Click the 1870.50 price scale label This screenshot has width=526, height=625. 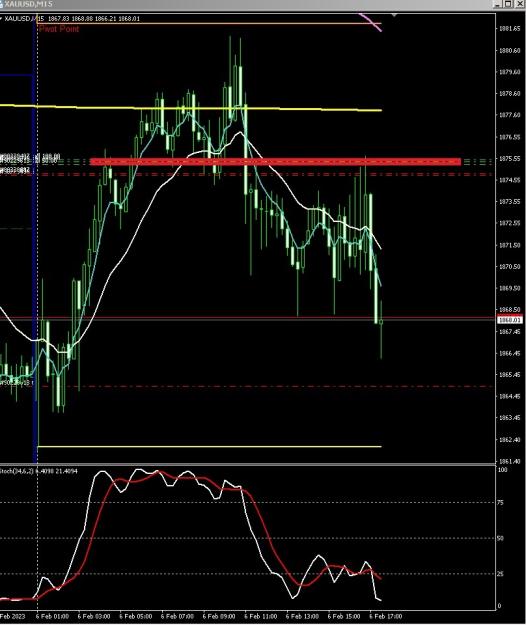[x=510, y=267]
